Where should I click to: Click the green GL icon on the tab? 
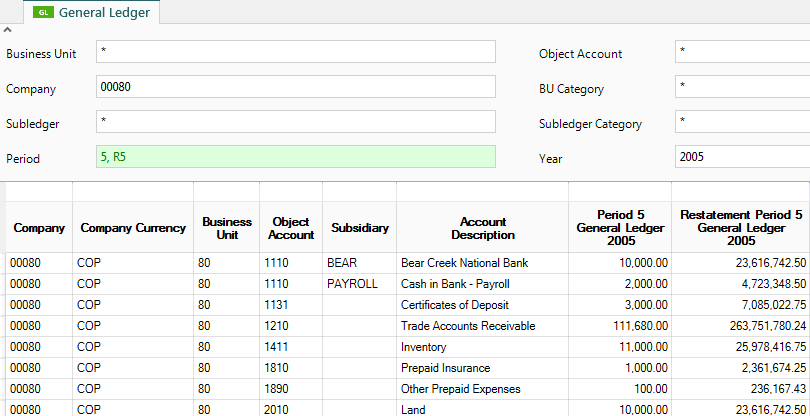(x=45, y=13)
